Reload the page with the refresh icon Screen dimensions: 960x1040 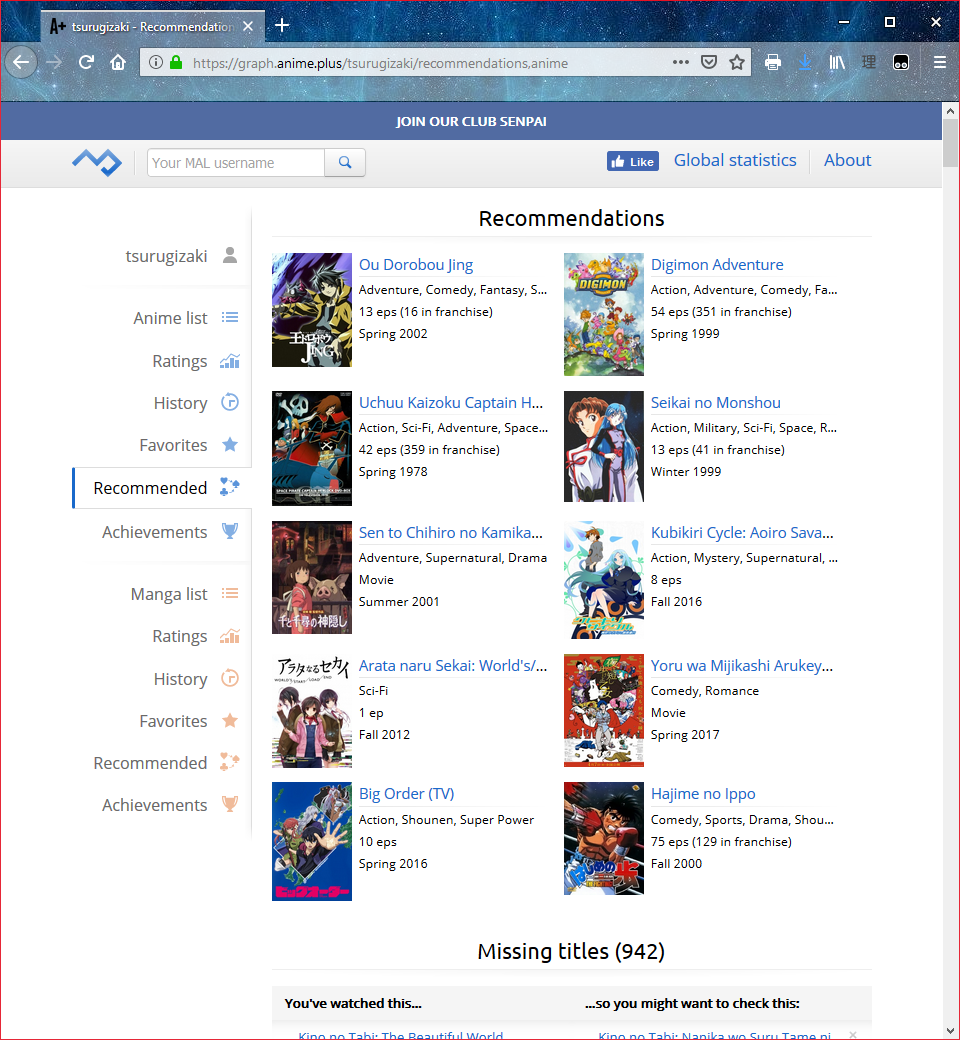pos(86,62)
